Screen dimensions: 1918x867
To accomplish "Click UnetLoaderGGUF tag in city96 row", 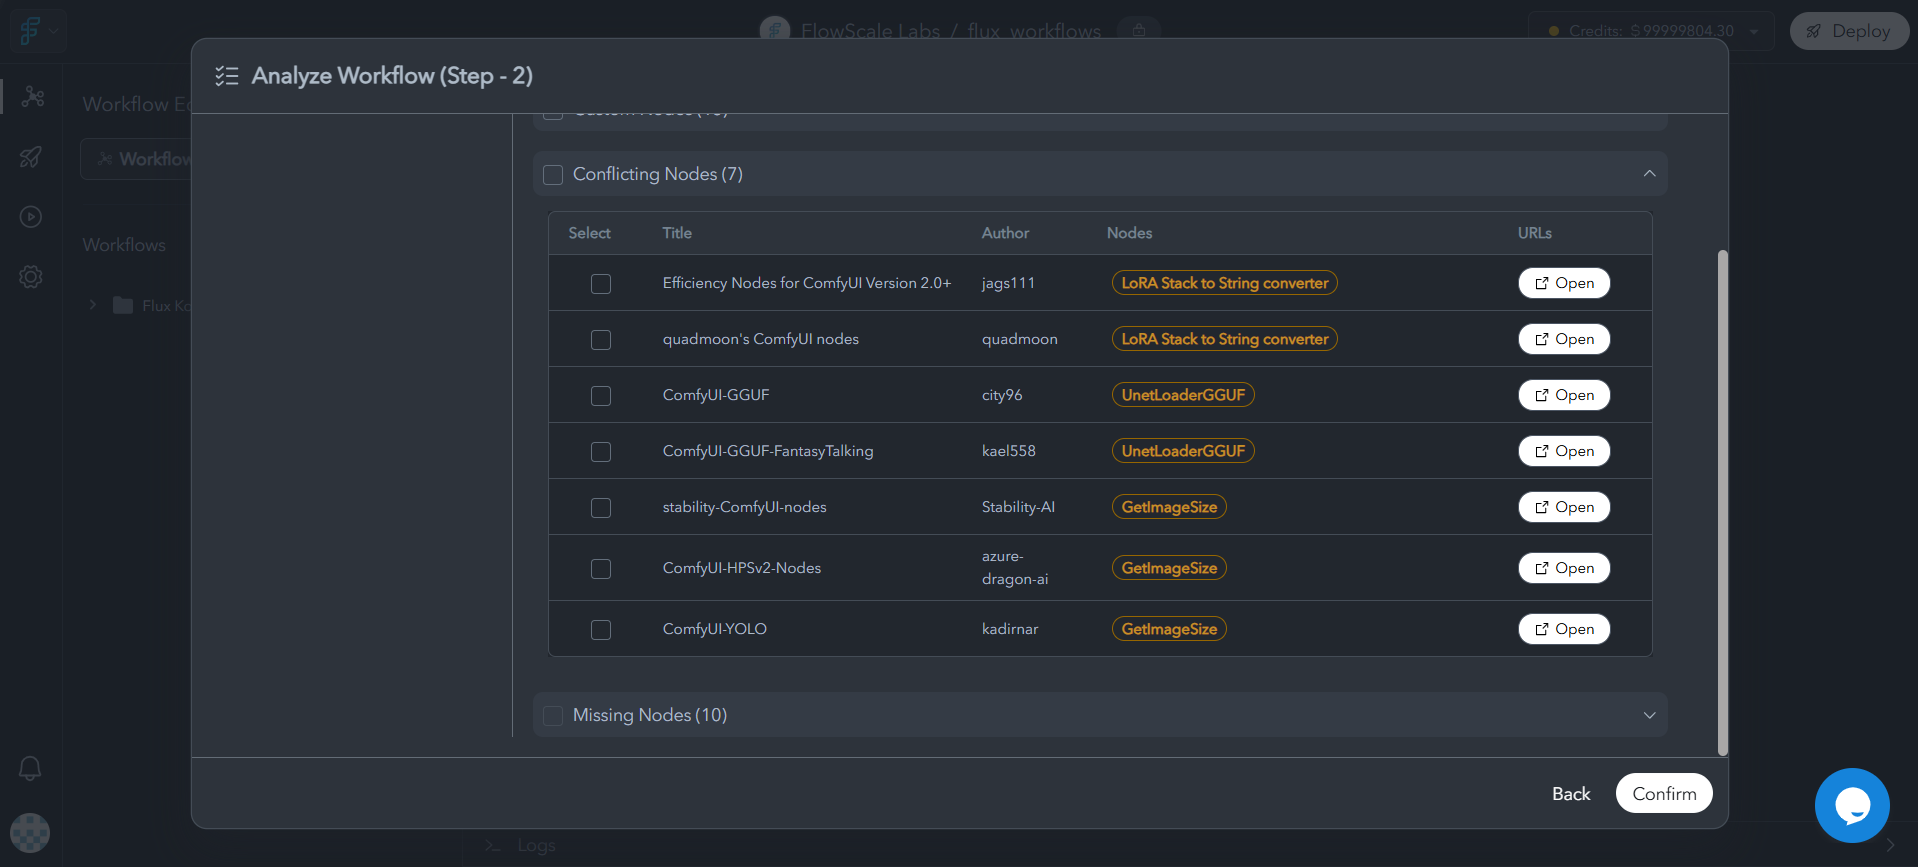I will [x=1183, y=395].
